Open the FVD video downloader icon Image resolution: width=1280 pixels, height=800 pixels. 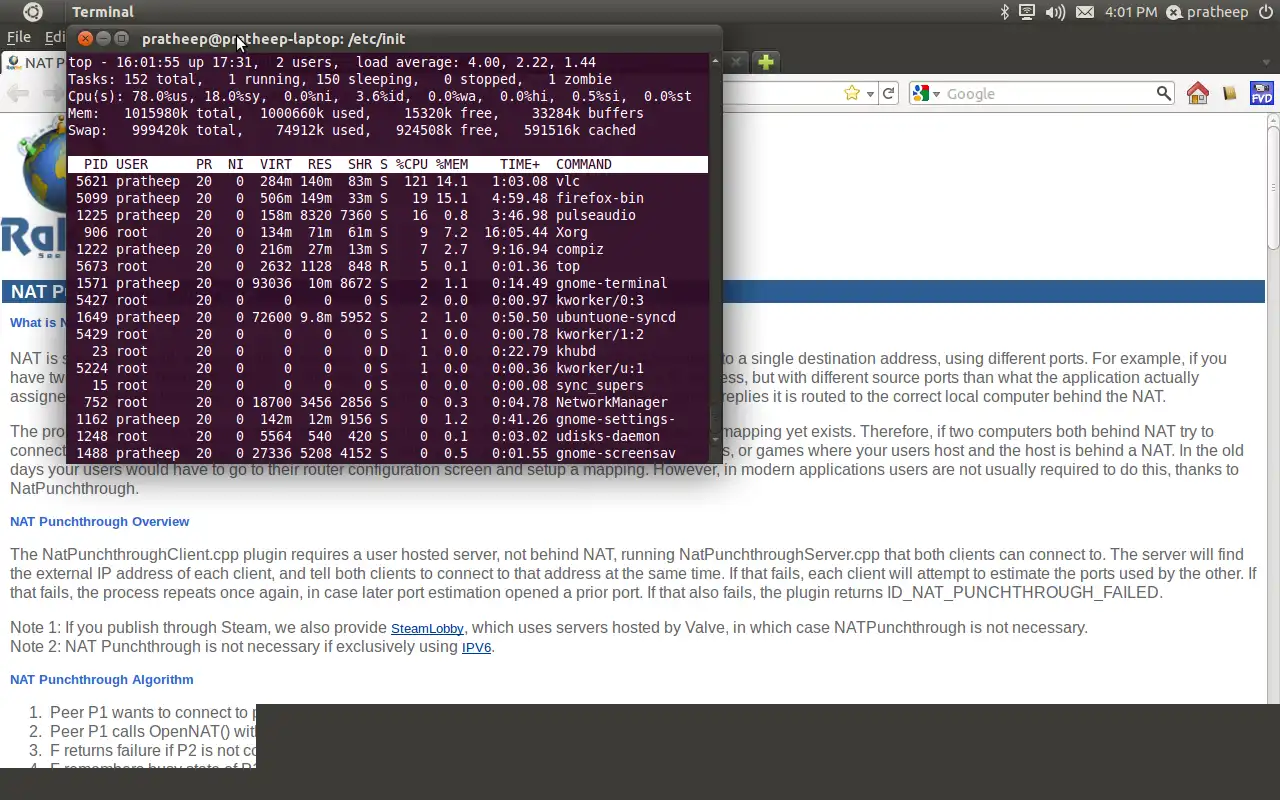(x=1261, y=93)
